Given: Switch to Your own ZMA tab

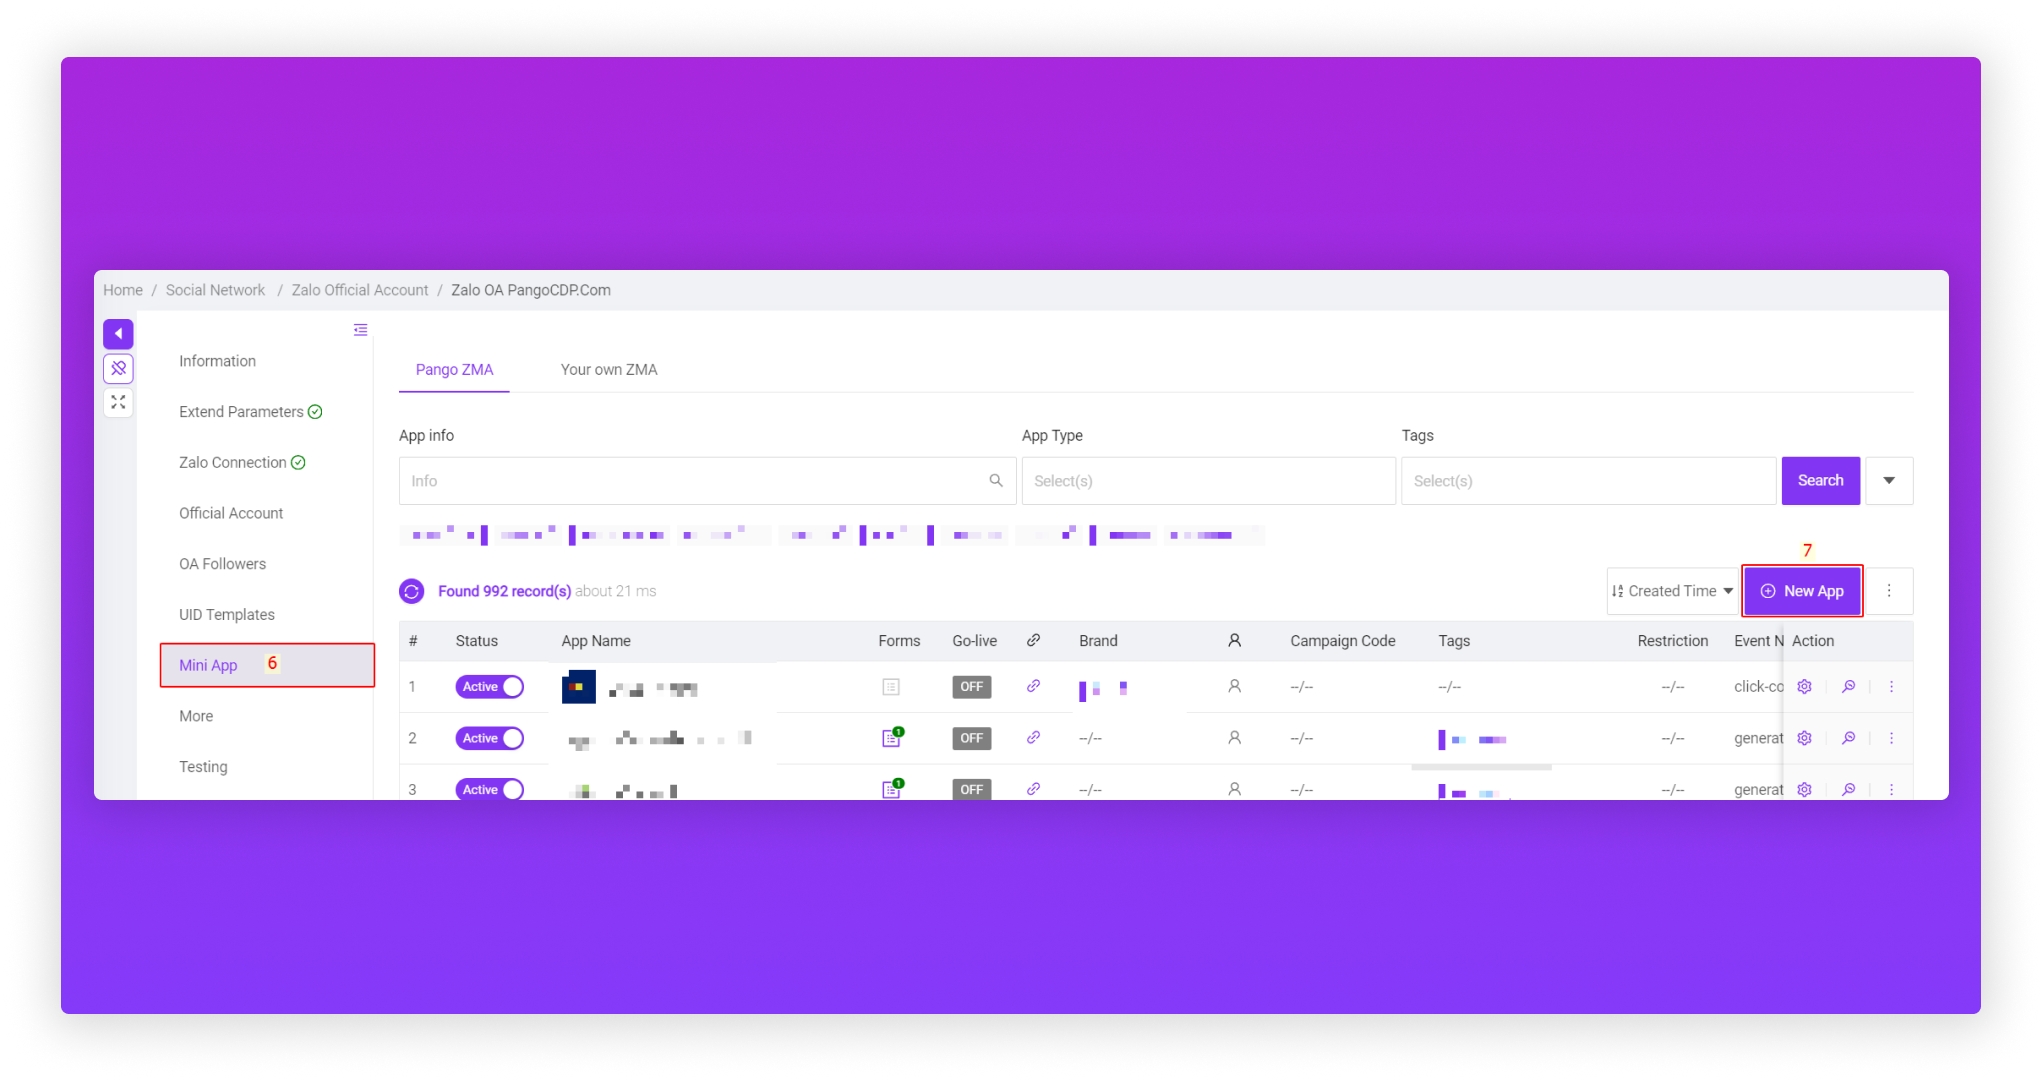Looking at the screenshot, I should point(608,369).
